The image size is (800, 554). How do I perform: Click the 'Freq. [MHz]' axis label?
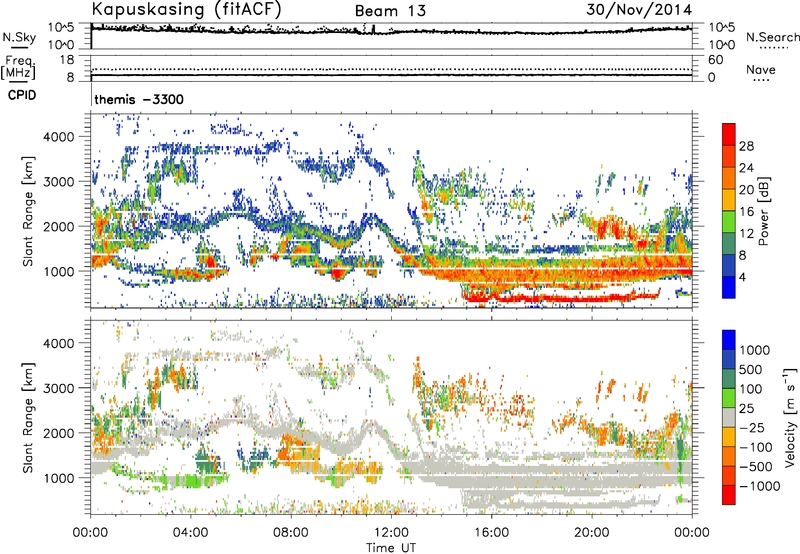(x=18, y=67)
